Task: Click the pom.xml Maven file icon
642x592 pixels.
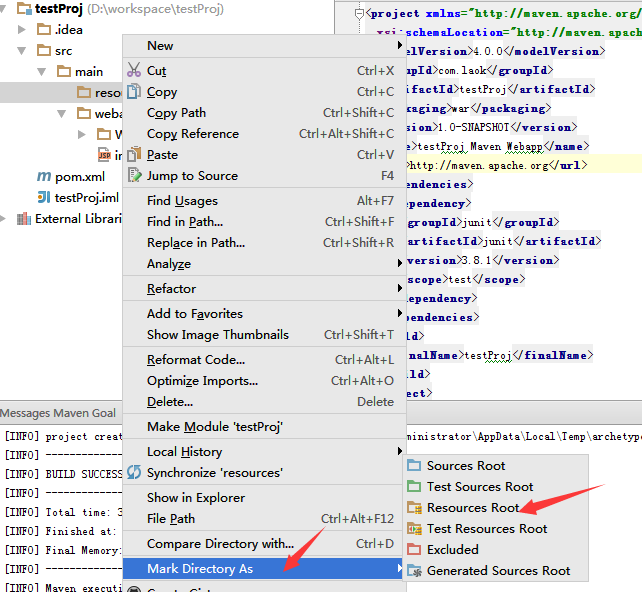Action: click(43, 177)
